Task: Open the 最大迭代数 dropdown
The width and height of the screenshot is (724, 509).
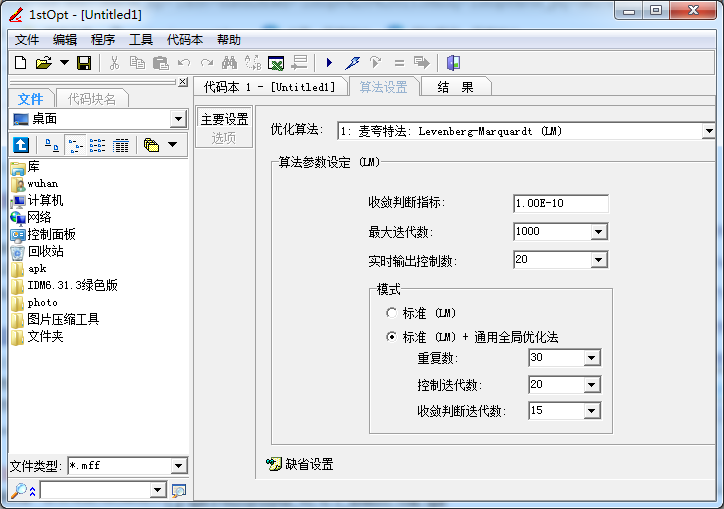Action: [x=598, y=231]
